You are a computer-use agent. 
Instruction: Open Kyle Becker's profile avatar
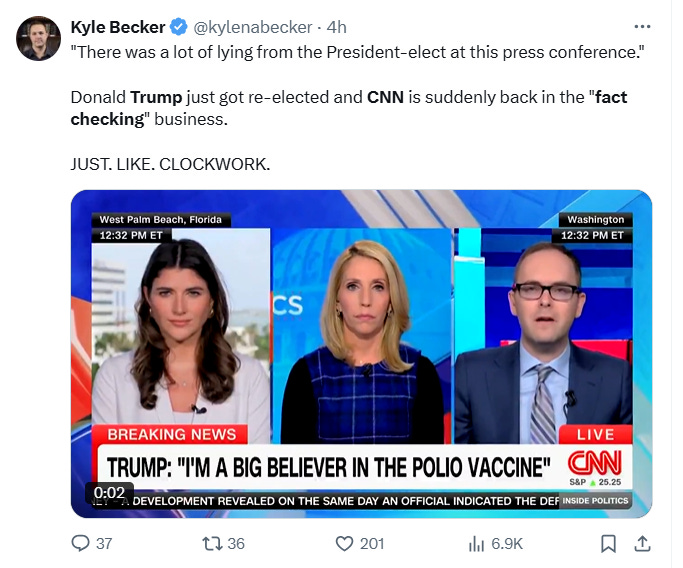(38, 38)
